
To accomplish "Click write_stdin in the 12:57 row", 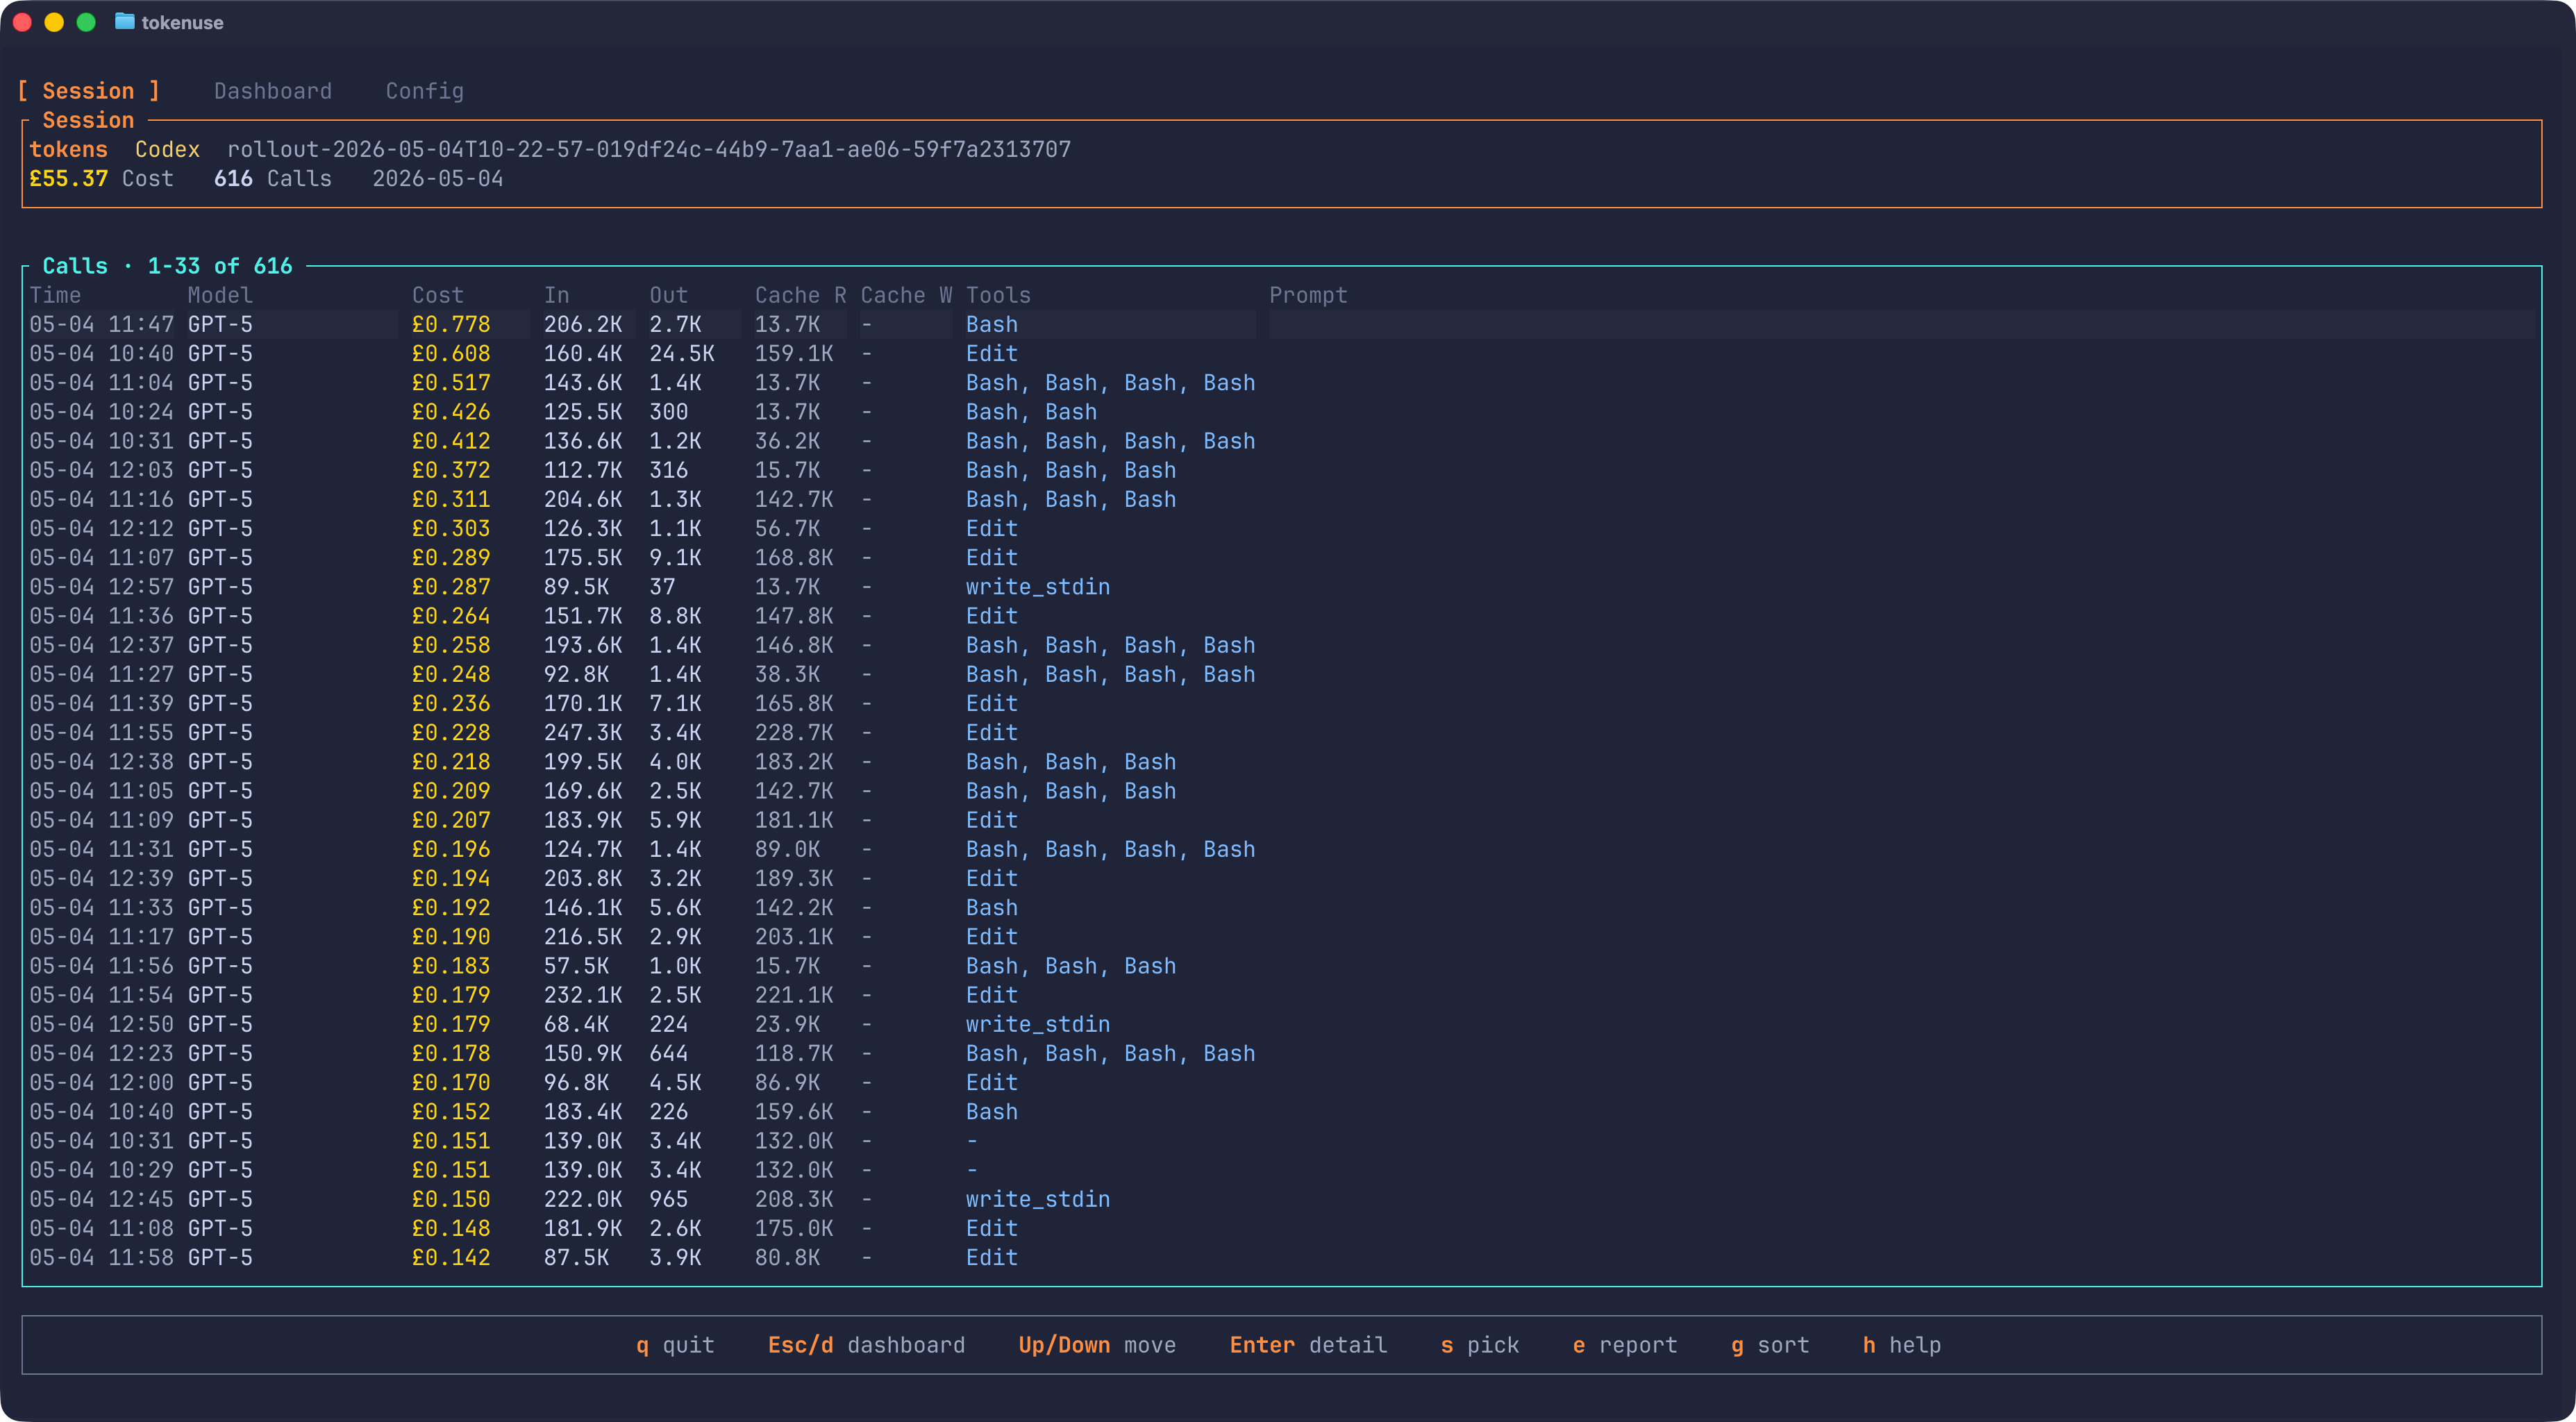I will click(x=1038, y=587).
